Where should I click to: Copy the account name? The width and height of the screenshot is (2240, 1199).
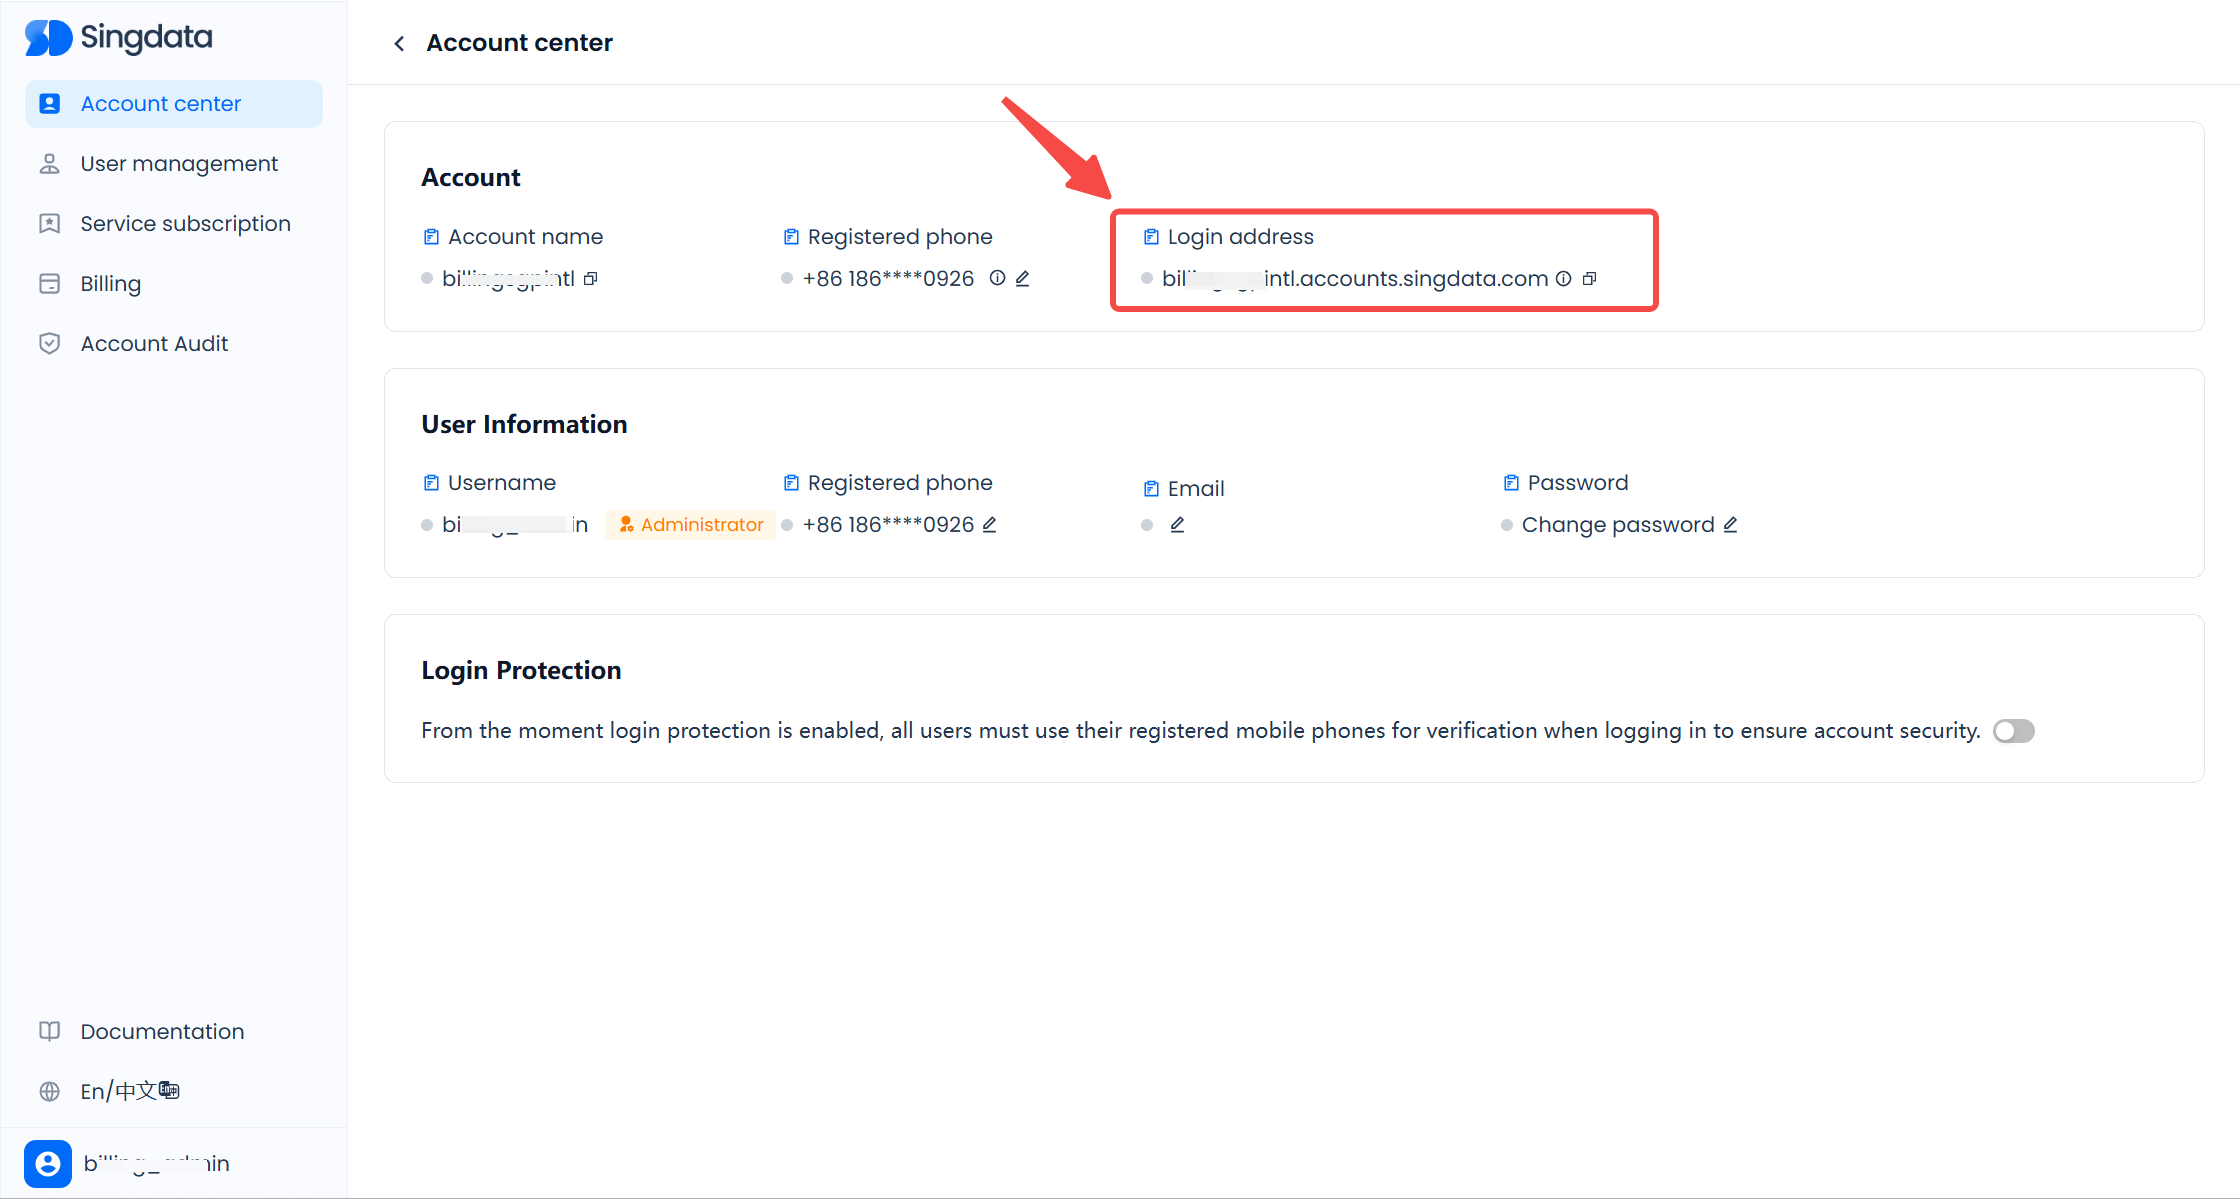[x=591, y=279]
